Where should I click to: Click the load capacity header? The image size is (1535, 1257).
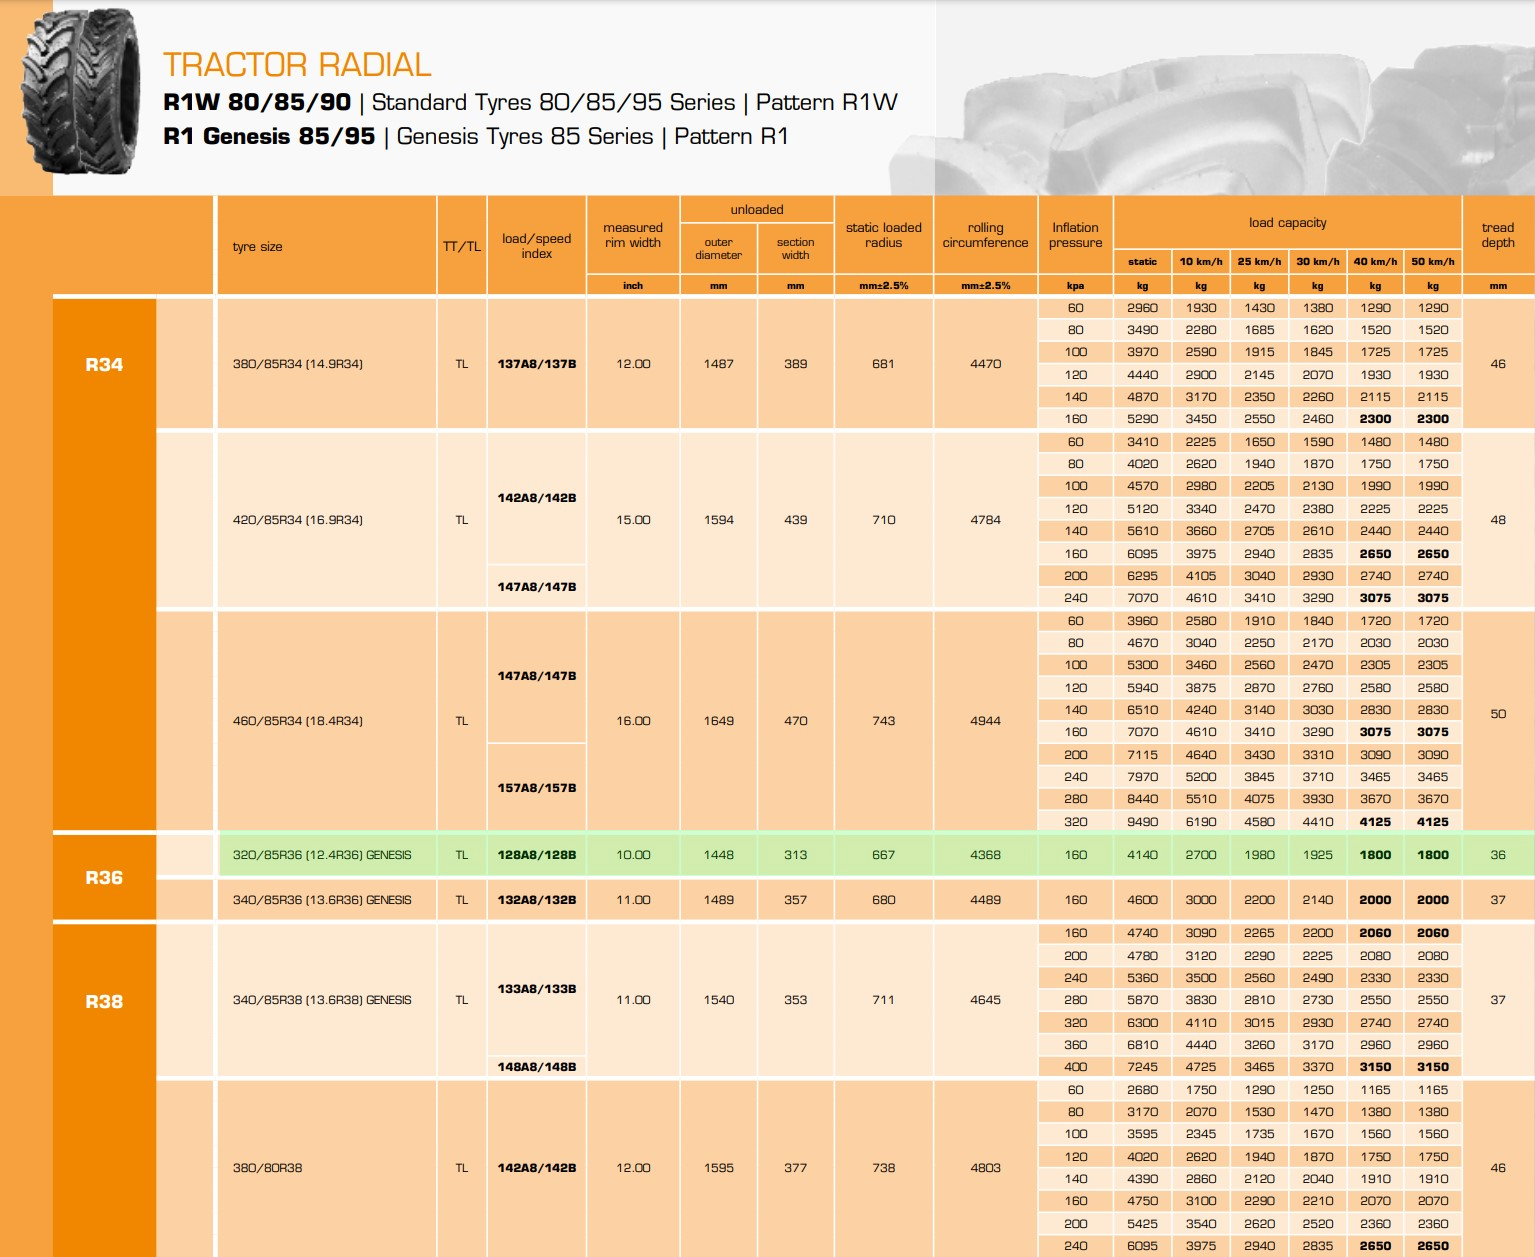(1287, 223)
